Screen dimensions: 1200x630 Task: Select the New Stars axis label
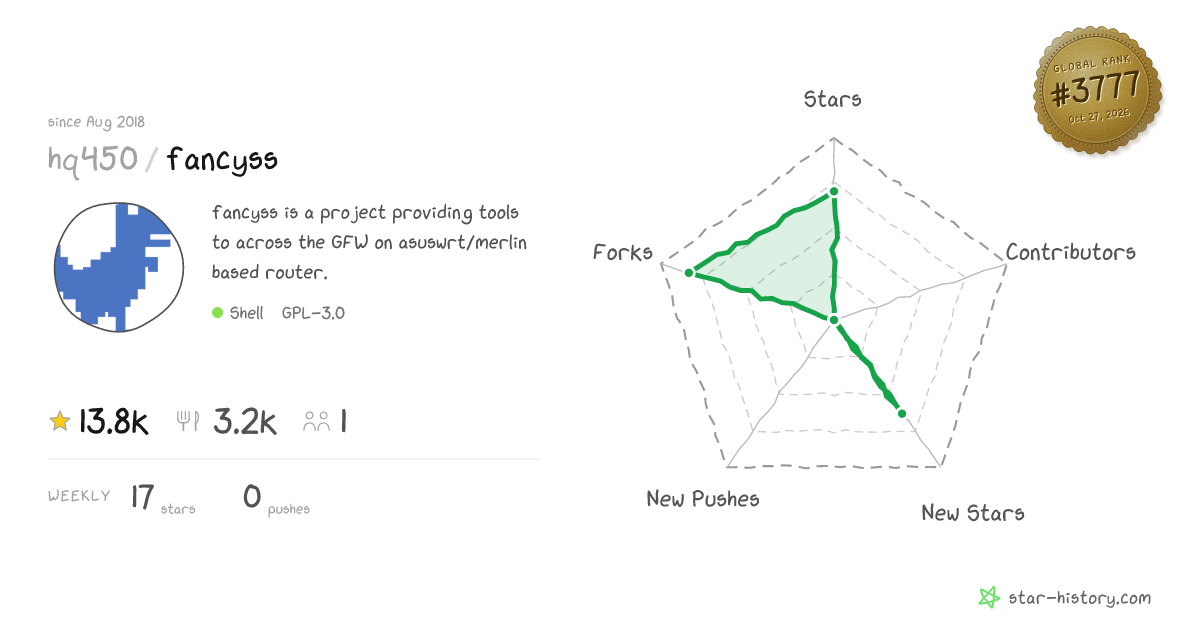[973, 513]
